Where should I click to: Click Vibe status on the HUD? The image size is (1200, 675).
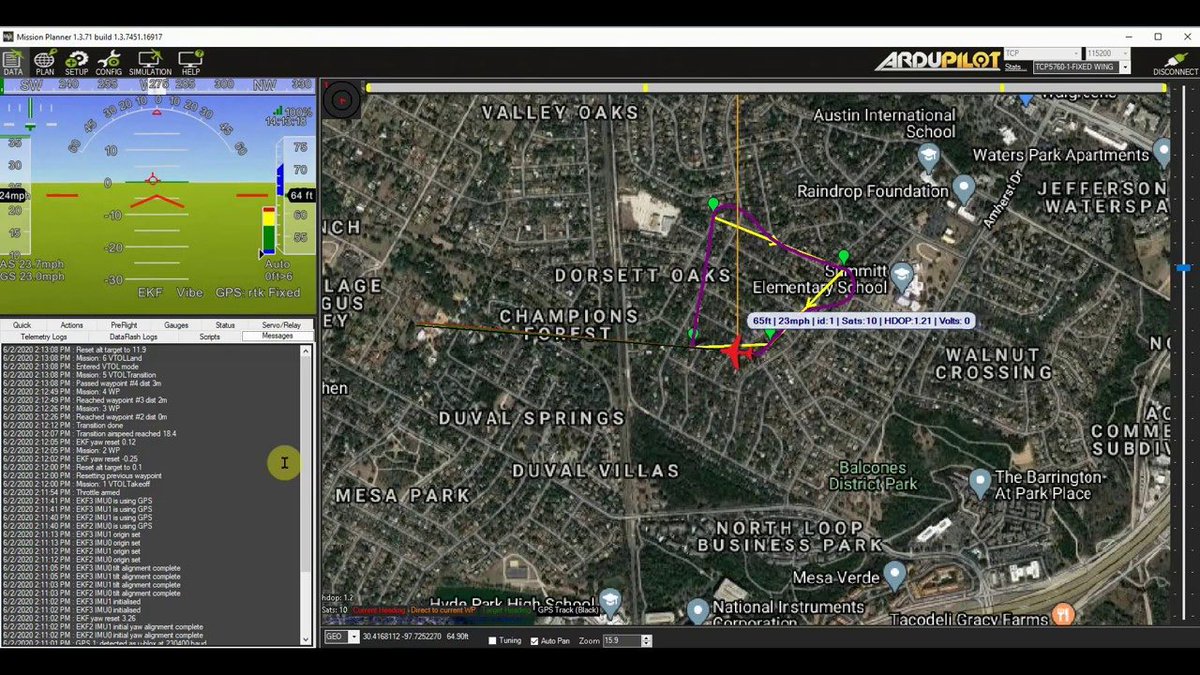[190, 293]
